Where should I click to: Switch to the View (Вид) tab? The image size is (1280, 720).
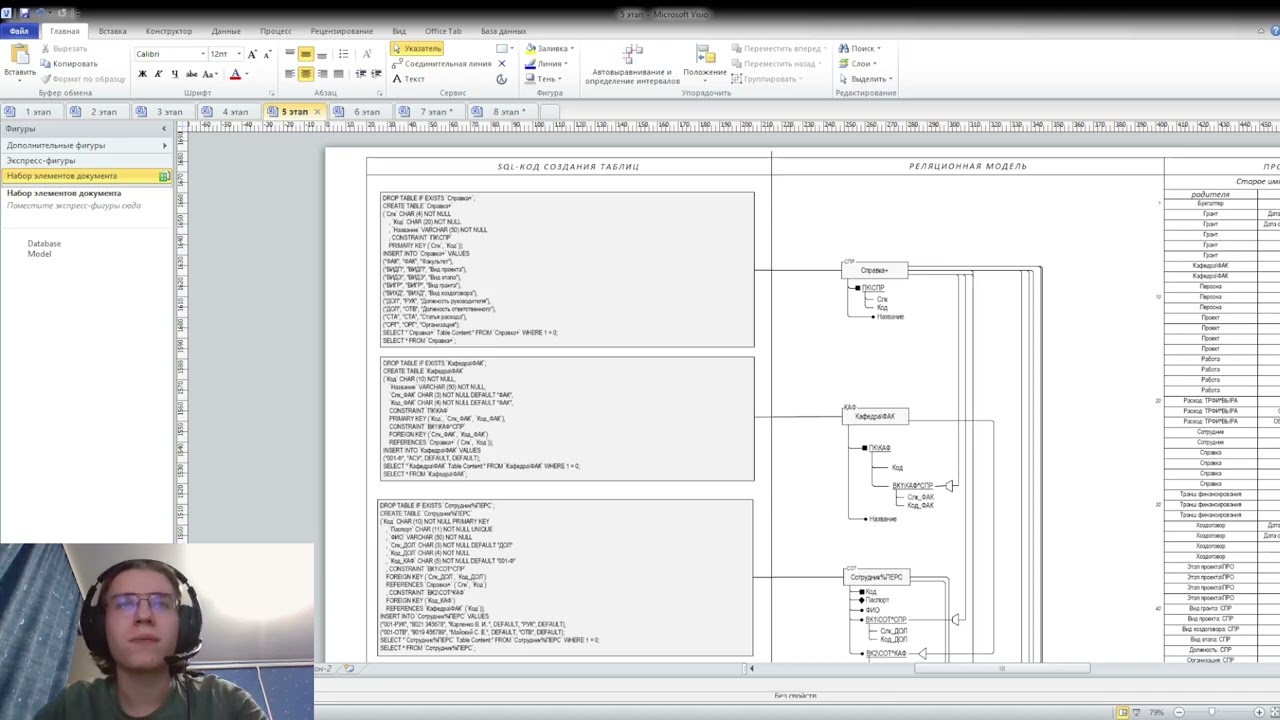[x=399, y=31]
